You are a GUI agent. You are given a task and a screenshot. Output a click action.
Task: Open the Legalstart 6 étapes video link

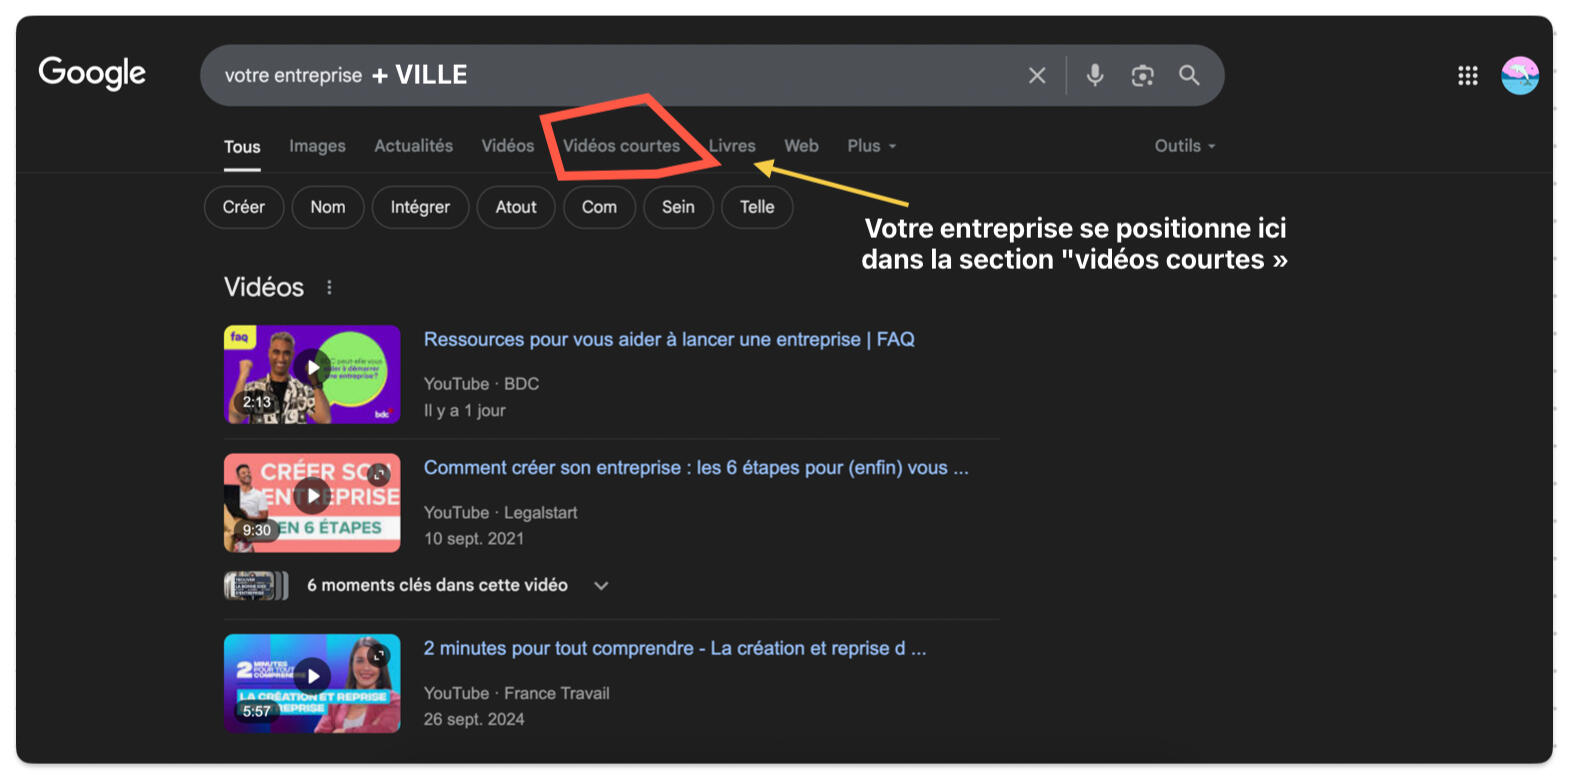[695, 468]
